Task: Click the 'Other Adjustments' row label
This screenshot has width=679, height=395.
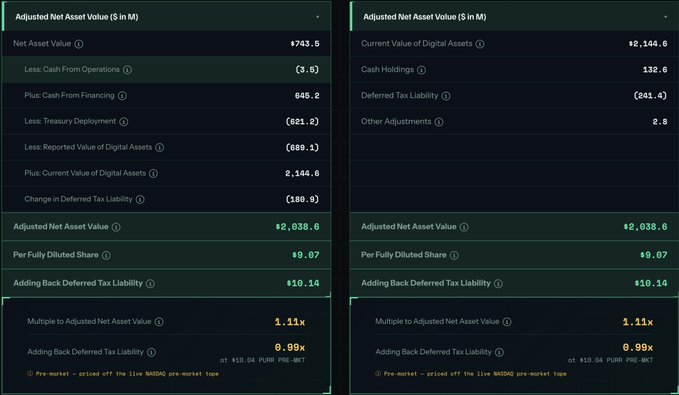Action: (396, 121)
